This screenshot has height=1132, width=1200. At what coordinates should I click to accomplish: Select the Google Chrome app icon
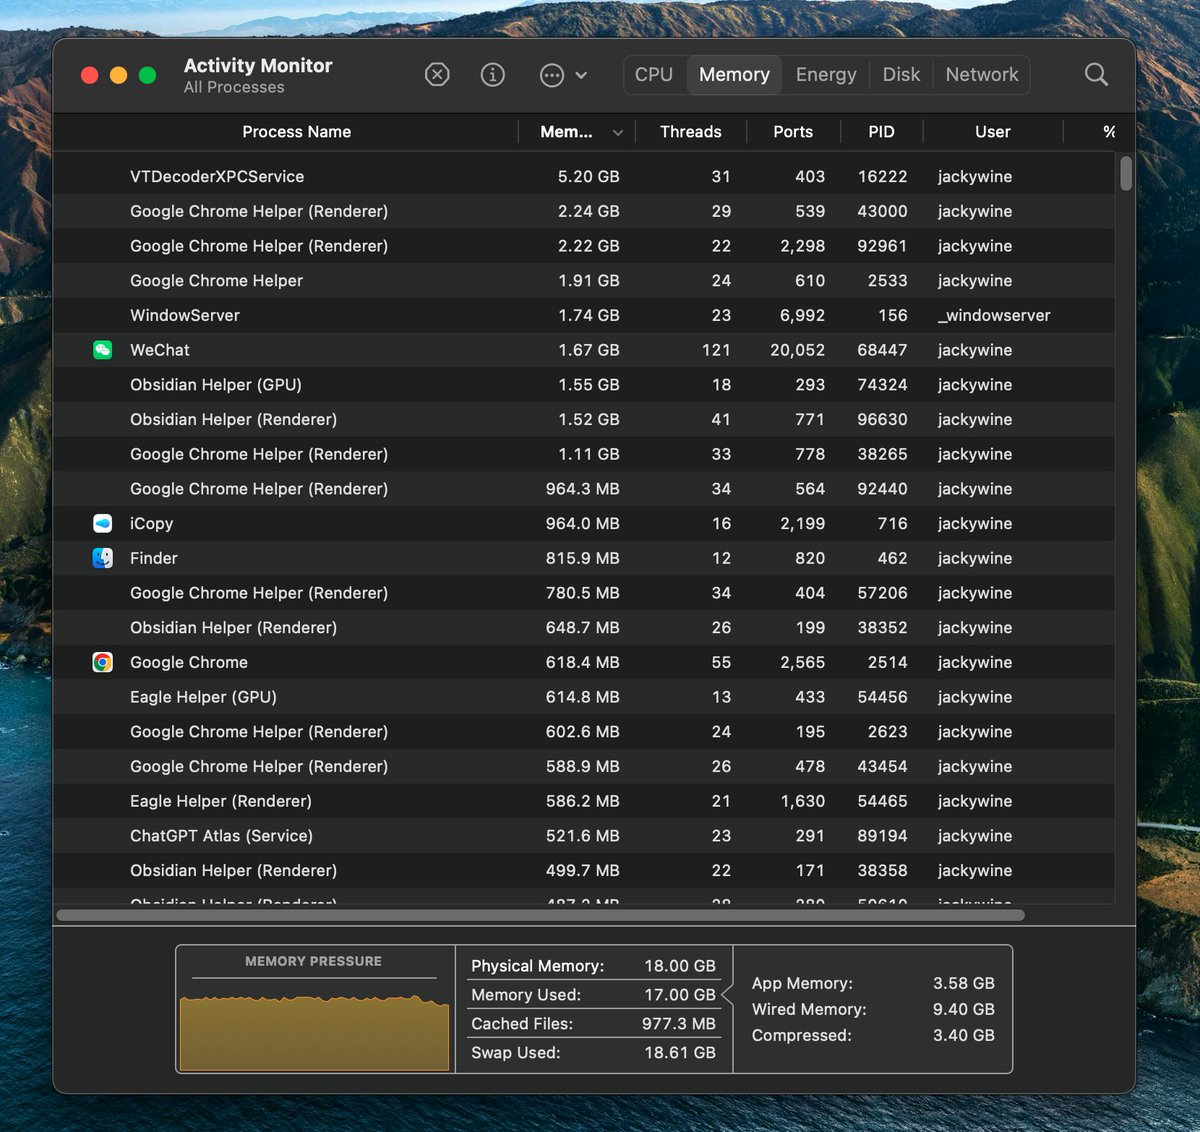102,662
